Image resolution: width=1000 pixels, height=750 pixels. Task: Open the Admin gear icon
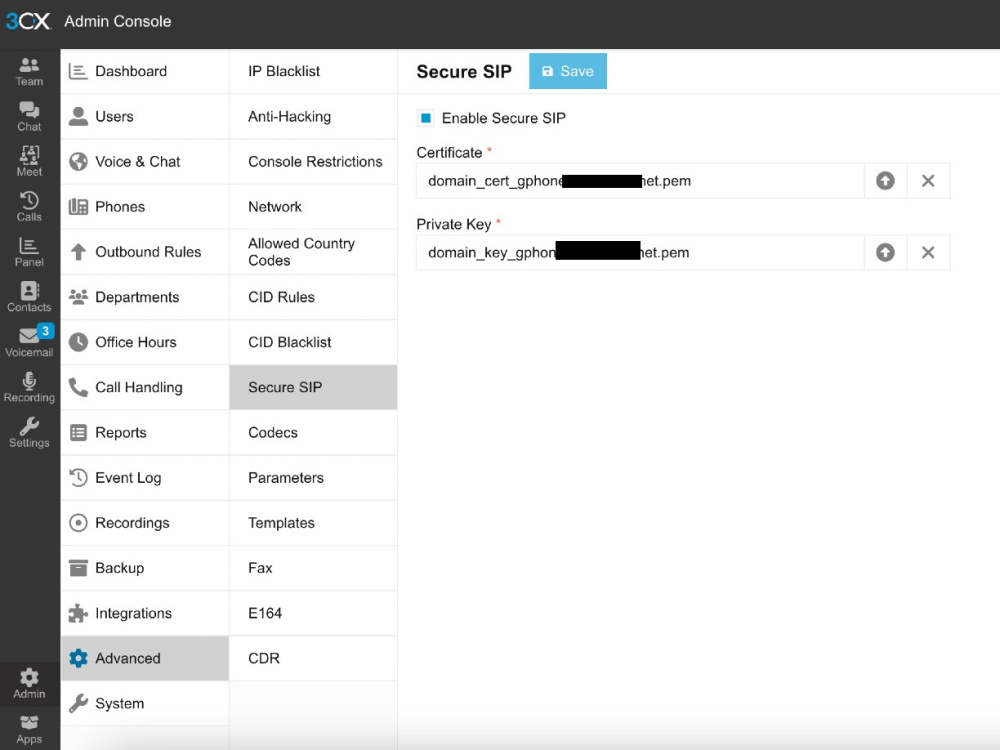(29, 684)
